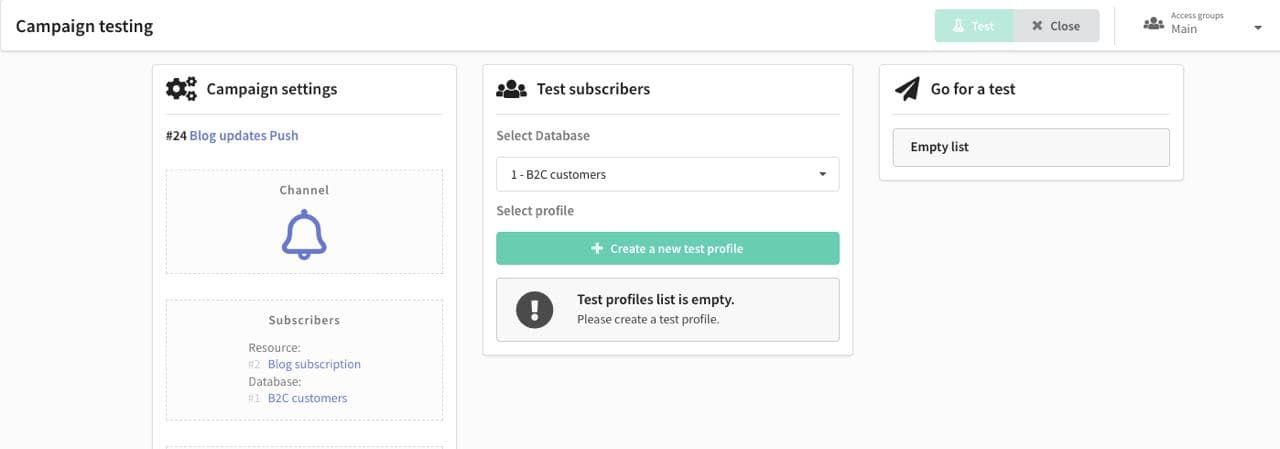This screenshot has height=449, width=1280.
Task: Click the bell channel icon
Action: click(304, 236)
